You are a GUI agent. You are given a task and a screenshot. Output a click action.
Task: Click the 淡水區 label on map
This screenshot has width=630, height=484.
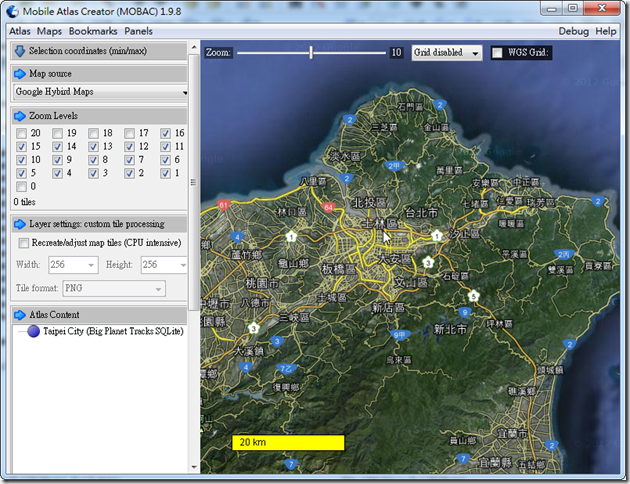click(x=345, y=156)
